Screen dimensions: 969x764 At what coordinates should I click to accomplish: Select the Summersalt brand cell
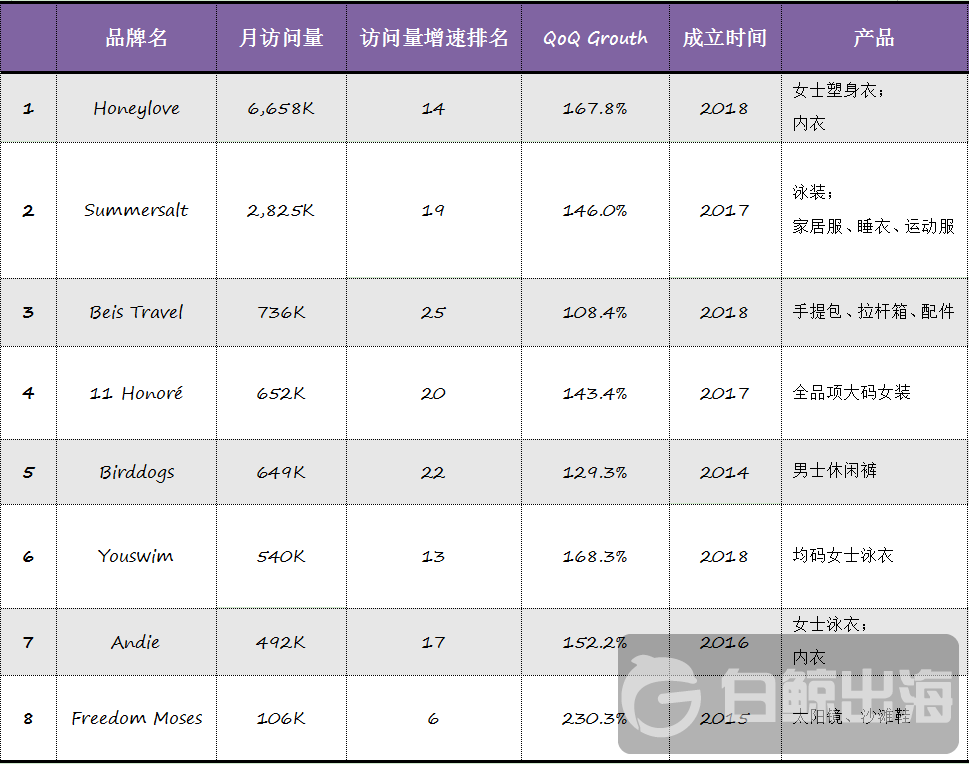point(136,211)
